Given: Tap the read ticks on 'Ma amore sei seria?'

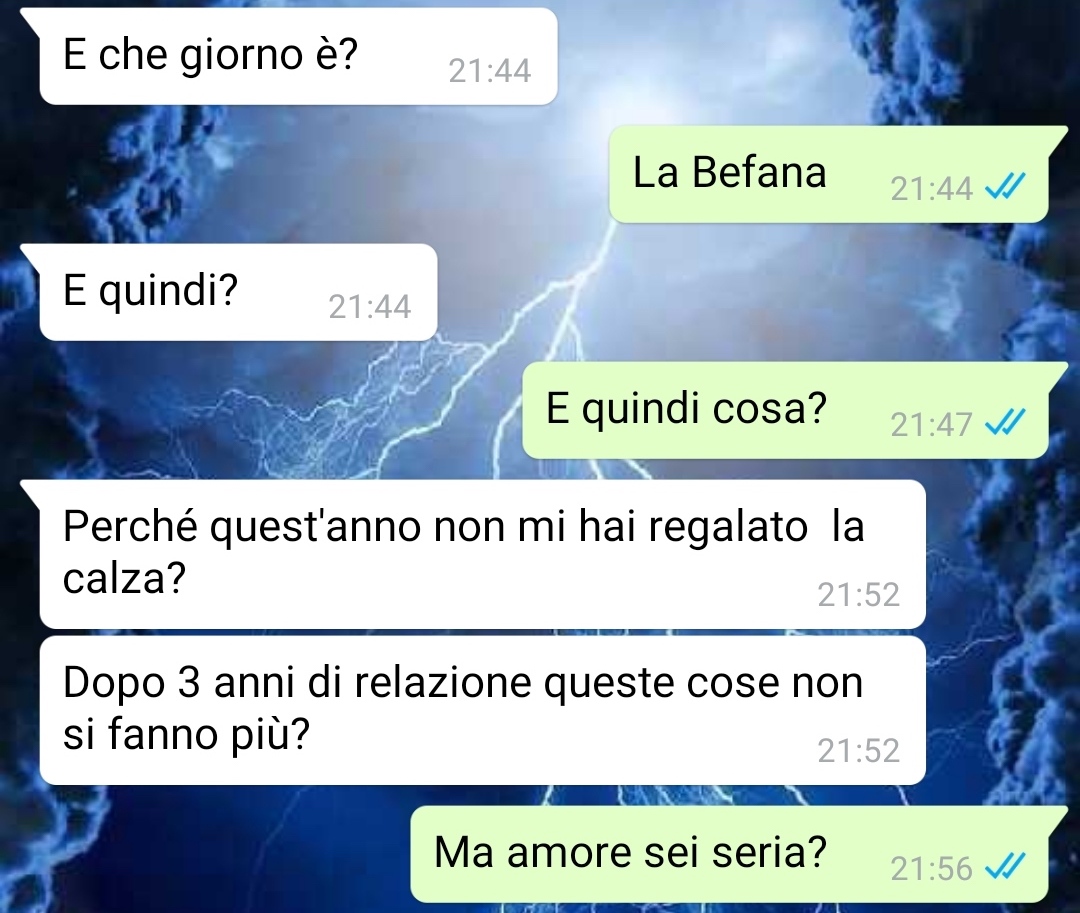Looking at the screenshot, I should click(1005, 867).
